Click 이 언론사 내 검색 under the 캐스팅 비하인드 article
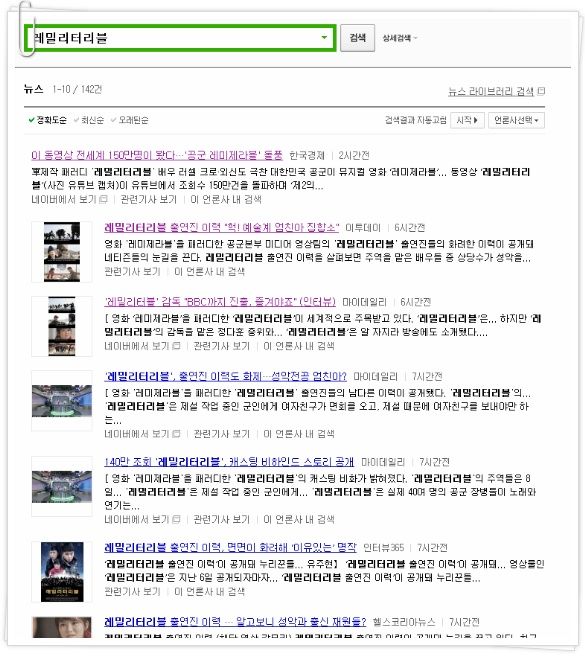This screenshot has width=585, height=656. click(x=299, y=520)
